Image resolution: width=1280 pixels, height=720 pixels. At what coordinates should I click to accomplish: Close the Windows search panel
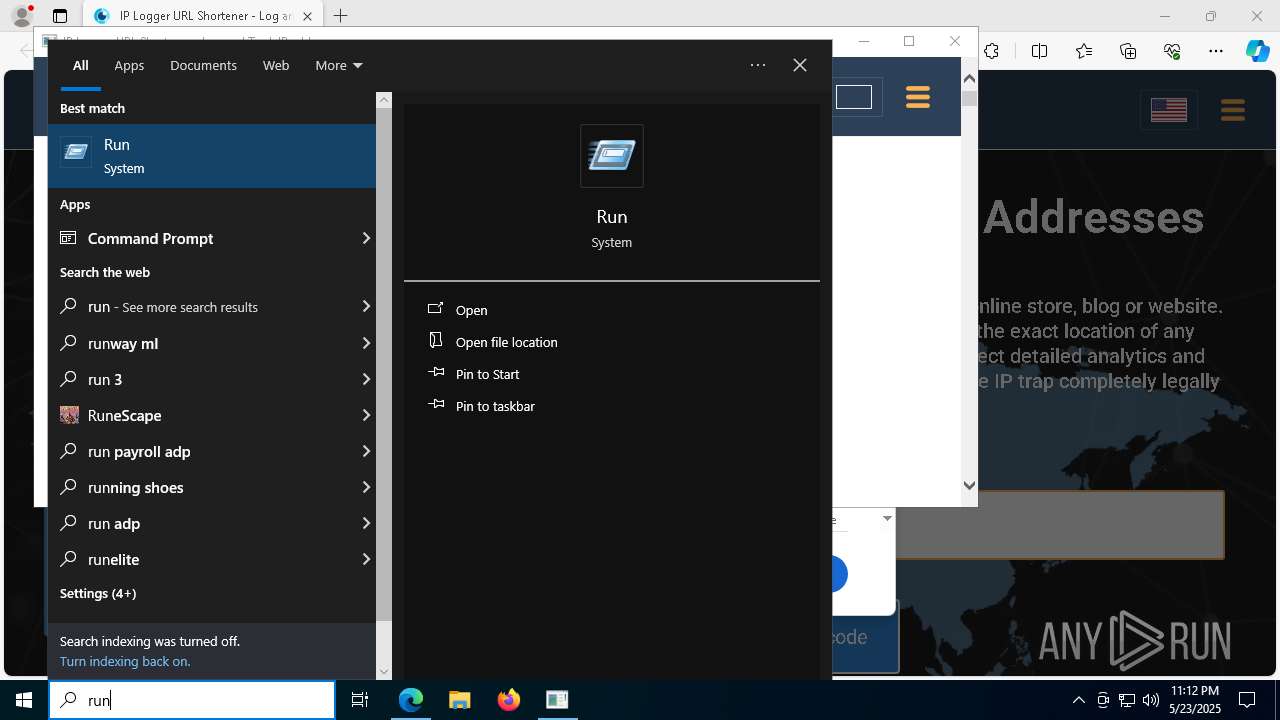click(800, 65)
